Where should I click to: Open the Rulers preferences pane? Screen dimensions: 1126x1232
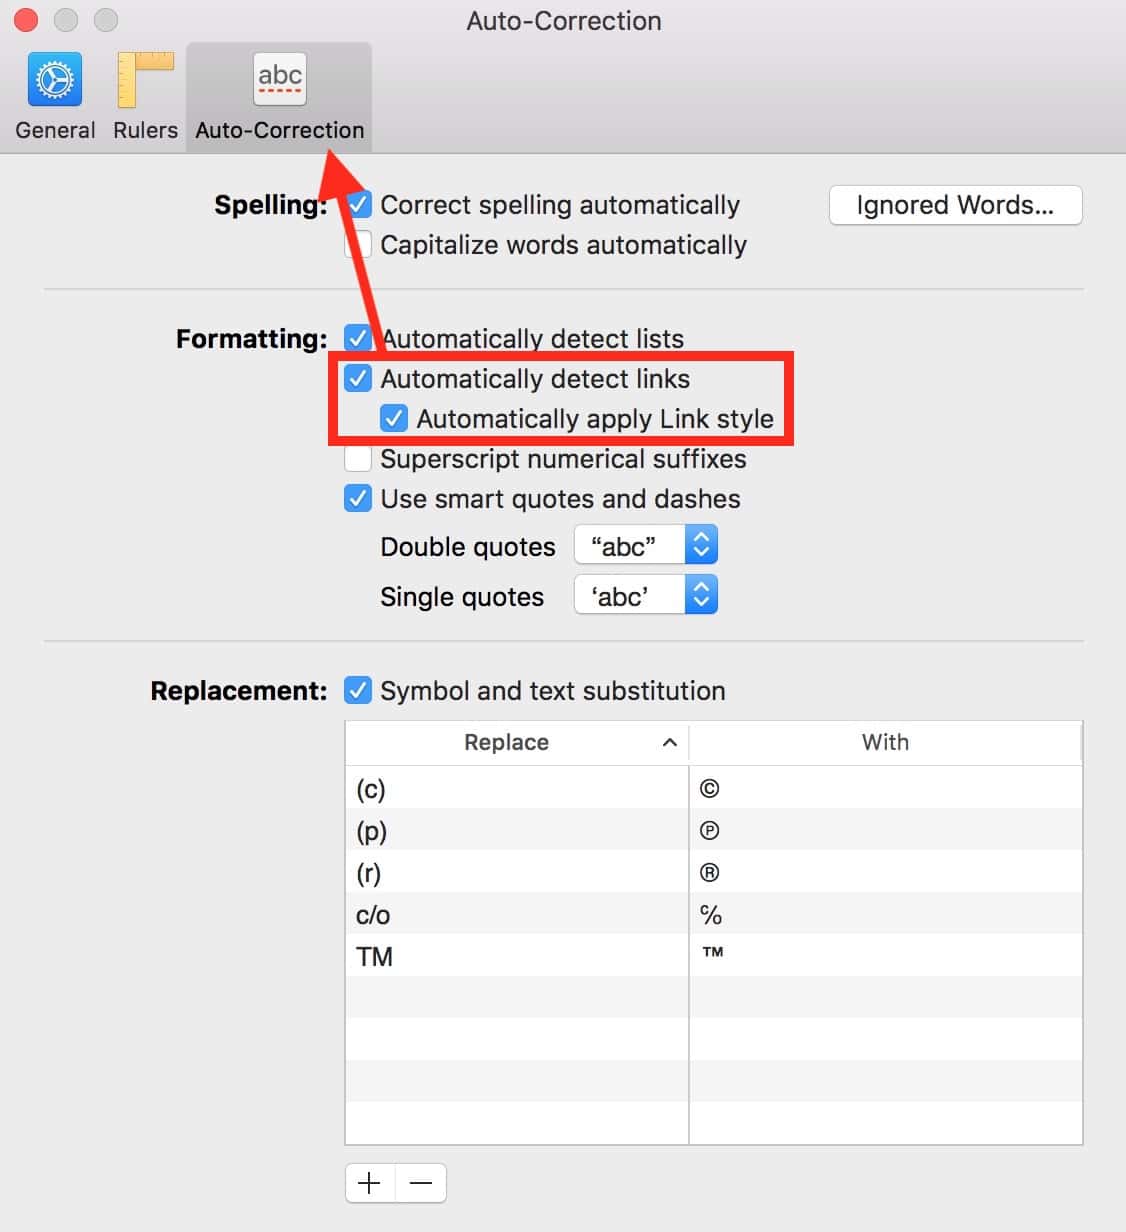145,96
